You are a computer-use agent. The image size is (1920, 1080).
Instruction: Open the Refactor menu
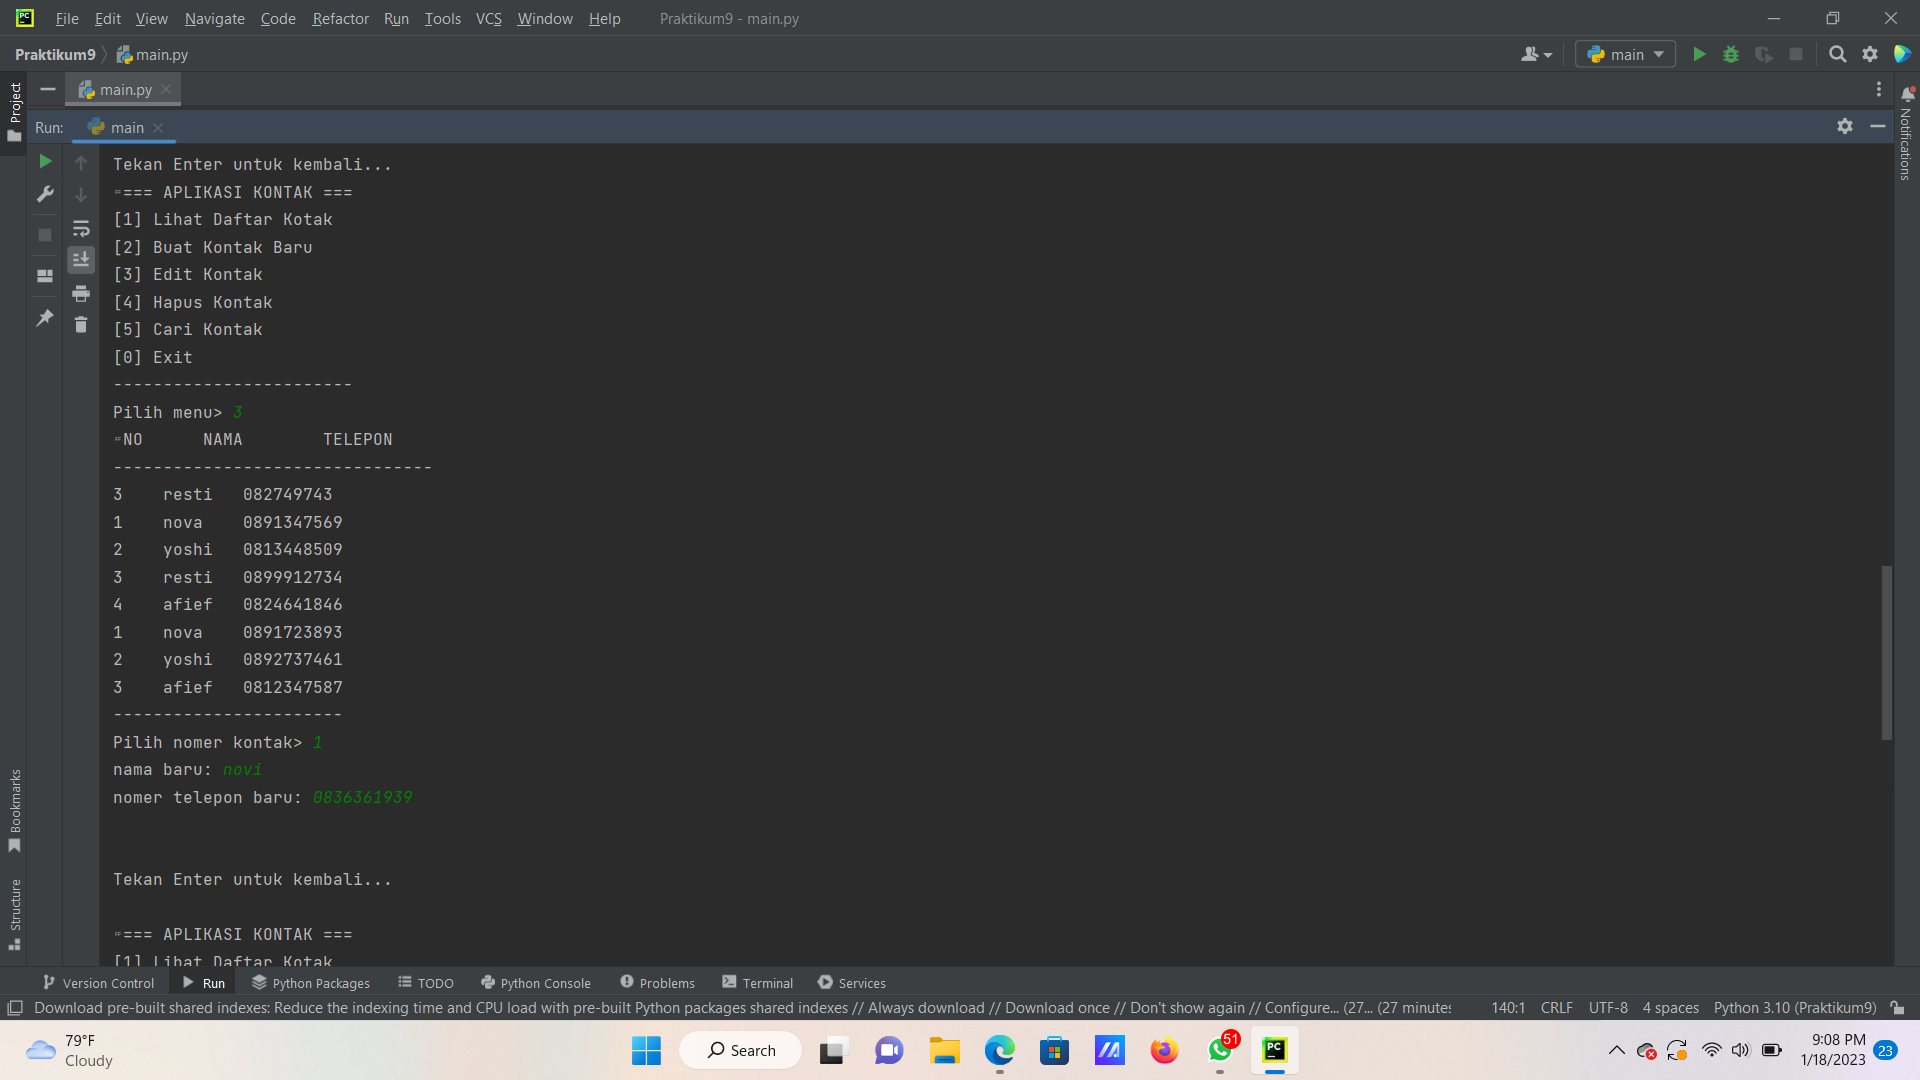[x=340, y=18]
